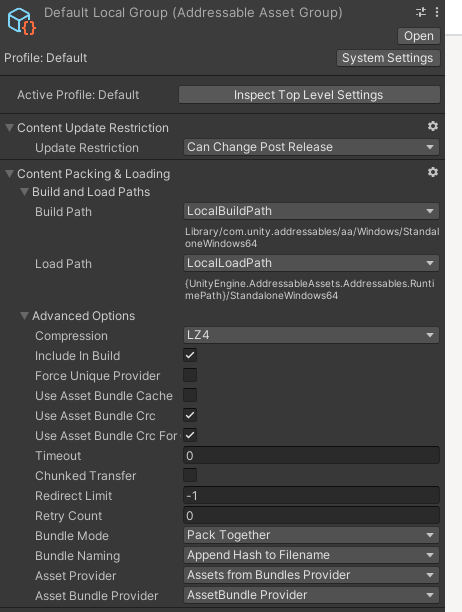Open the Compression LZ4 dropdown
Screen dimensions: 462x612
coord(311,335)
